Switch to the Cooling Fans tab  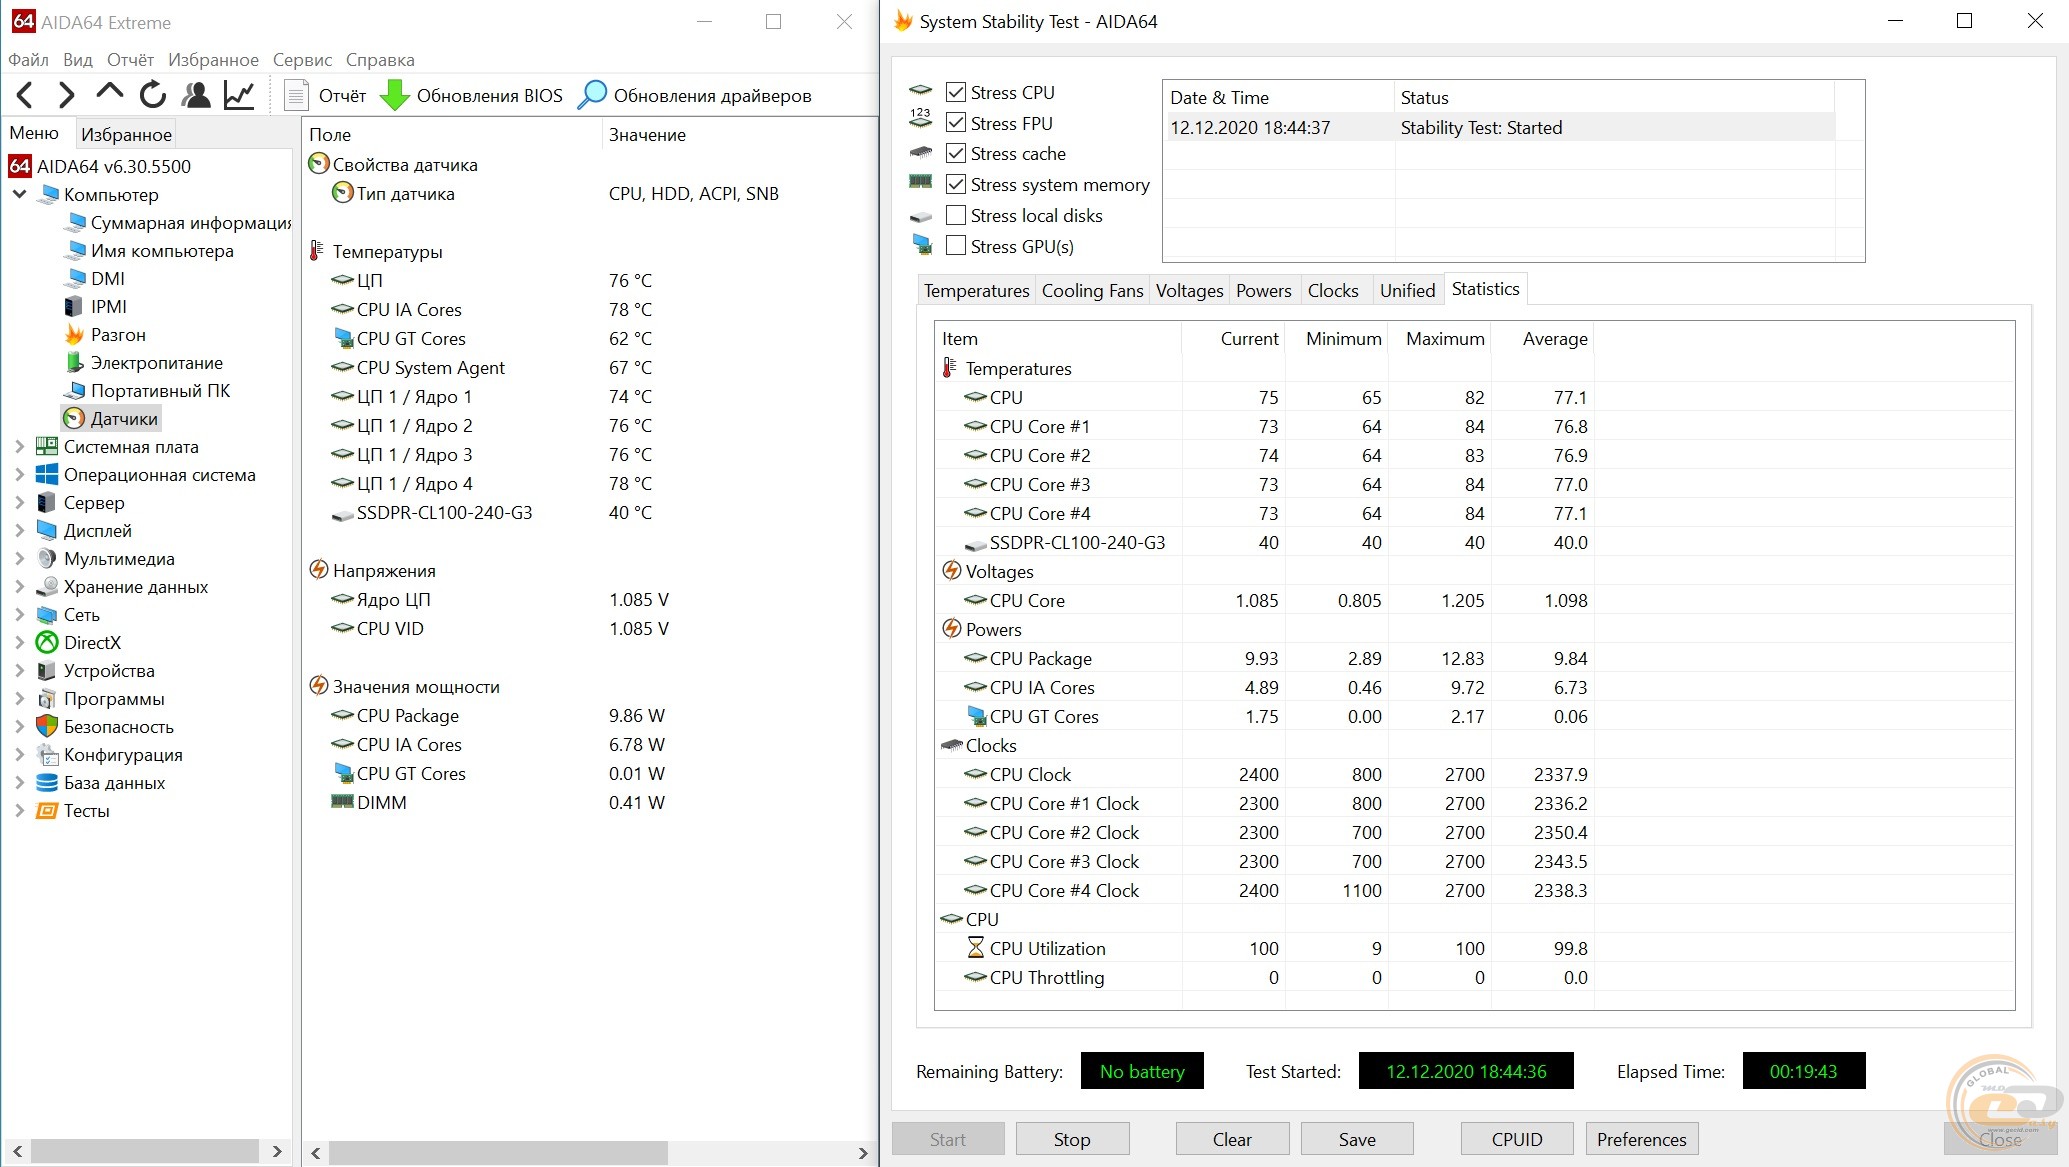(1092, 290)
